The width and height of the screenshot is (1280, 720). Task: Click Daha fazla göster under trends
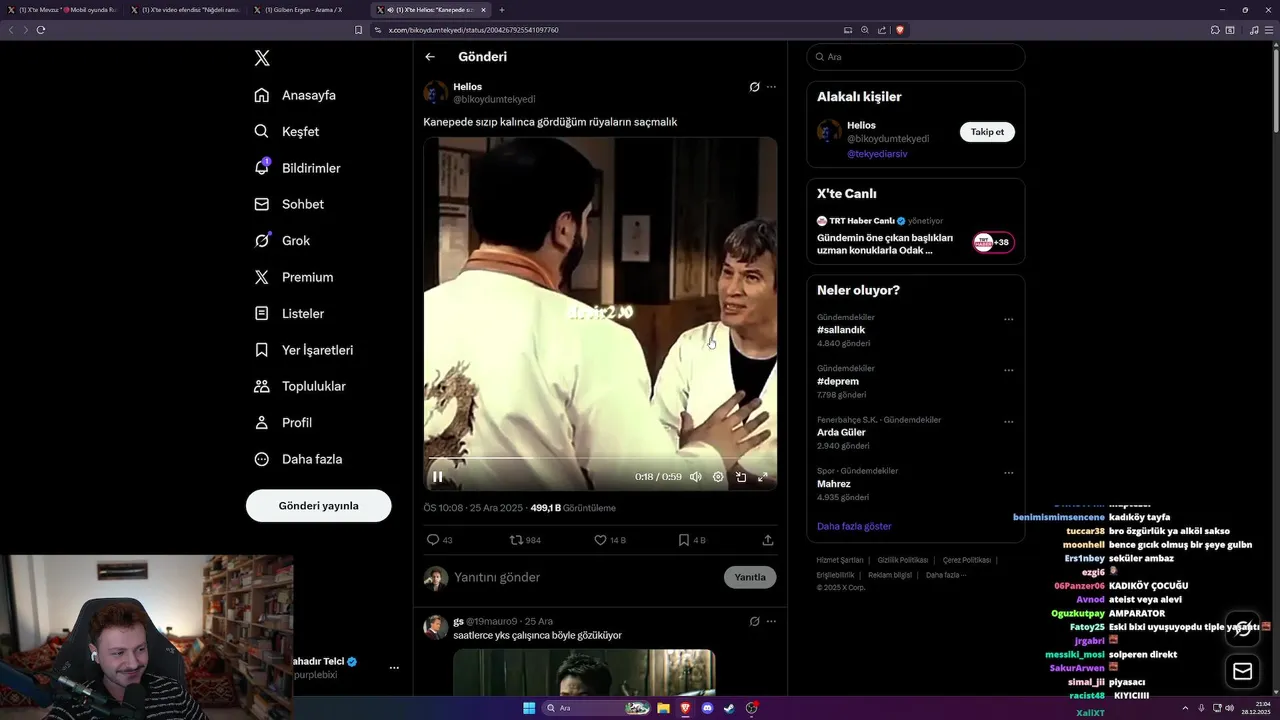(854, 526)
